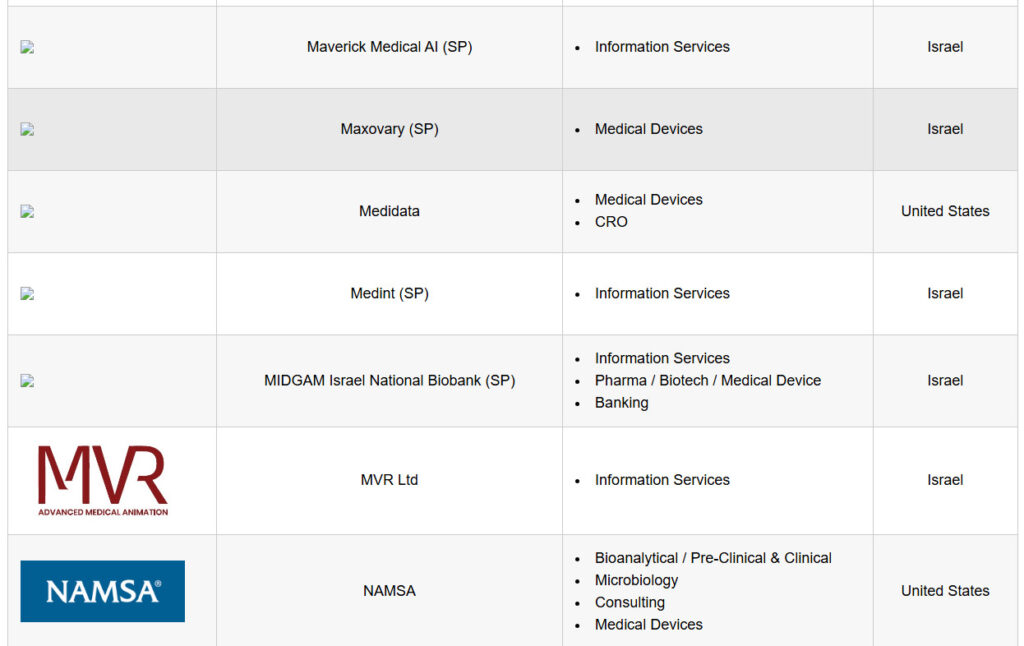Open the Maxovary (SP) company name

coord(389,129)
